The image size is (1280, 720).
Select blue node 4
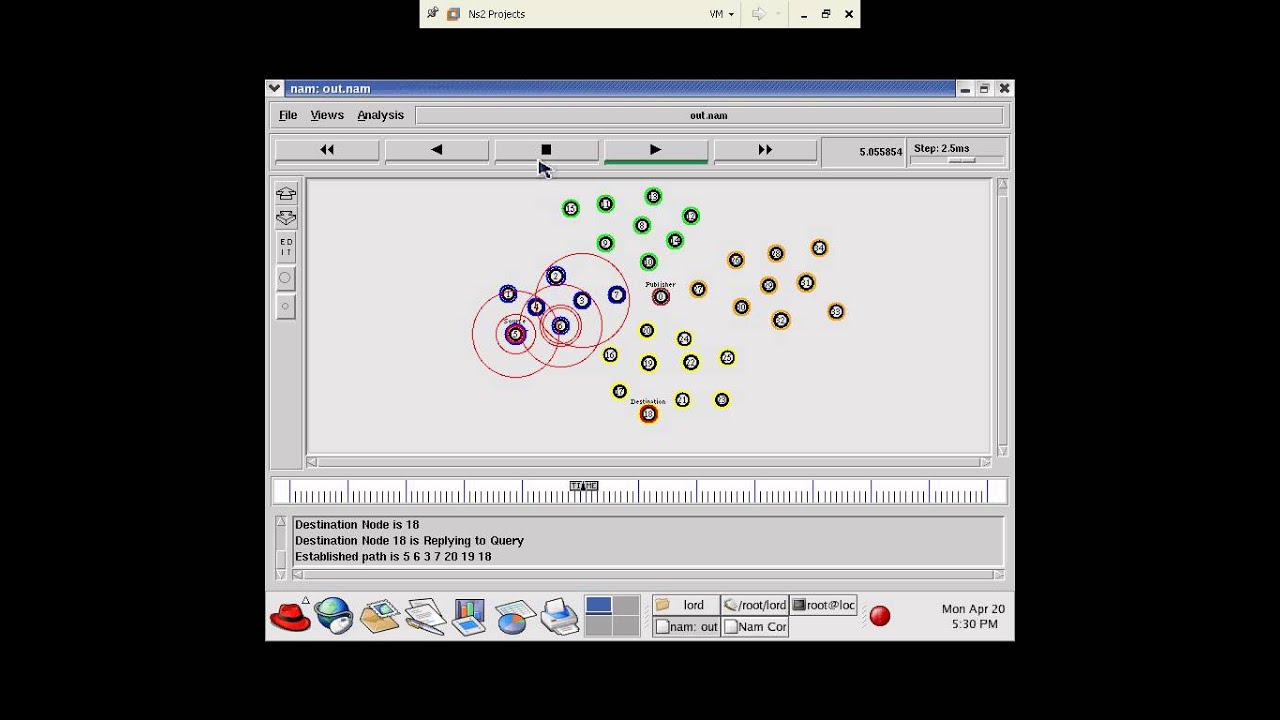536,307
